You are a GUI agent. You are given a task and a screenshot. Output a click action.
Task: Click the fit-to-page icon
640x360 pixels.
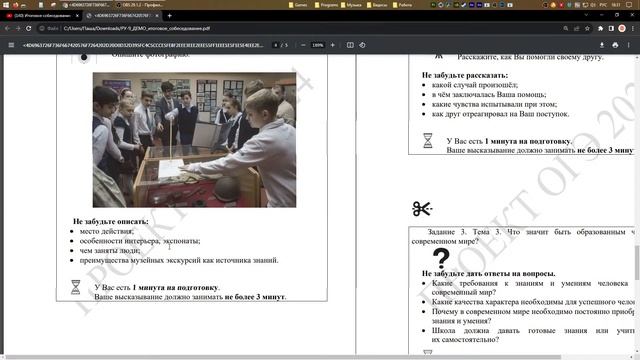click(350, 45)
